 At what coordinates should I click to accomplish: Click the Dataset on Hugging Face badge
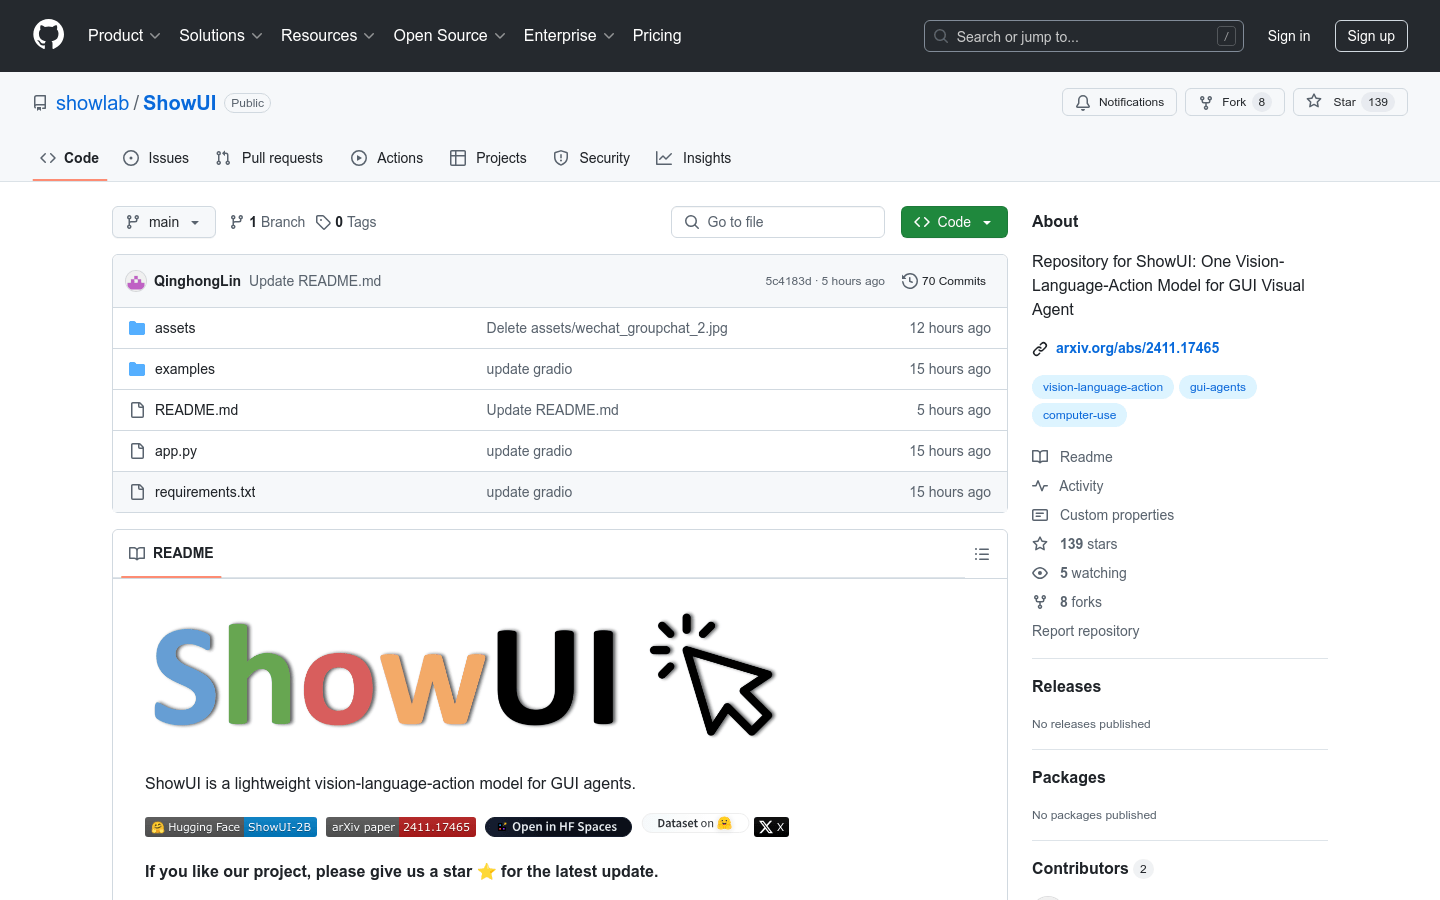693,823
